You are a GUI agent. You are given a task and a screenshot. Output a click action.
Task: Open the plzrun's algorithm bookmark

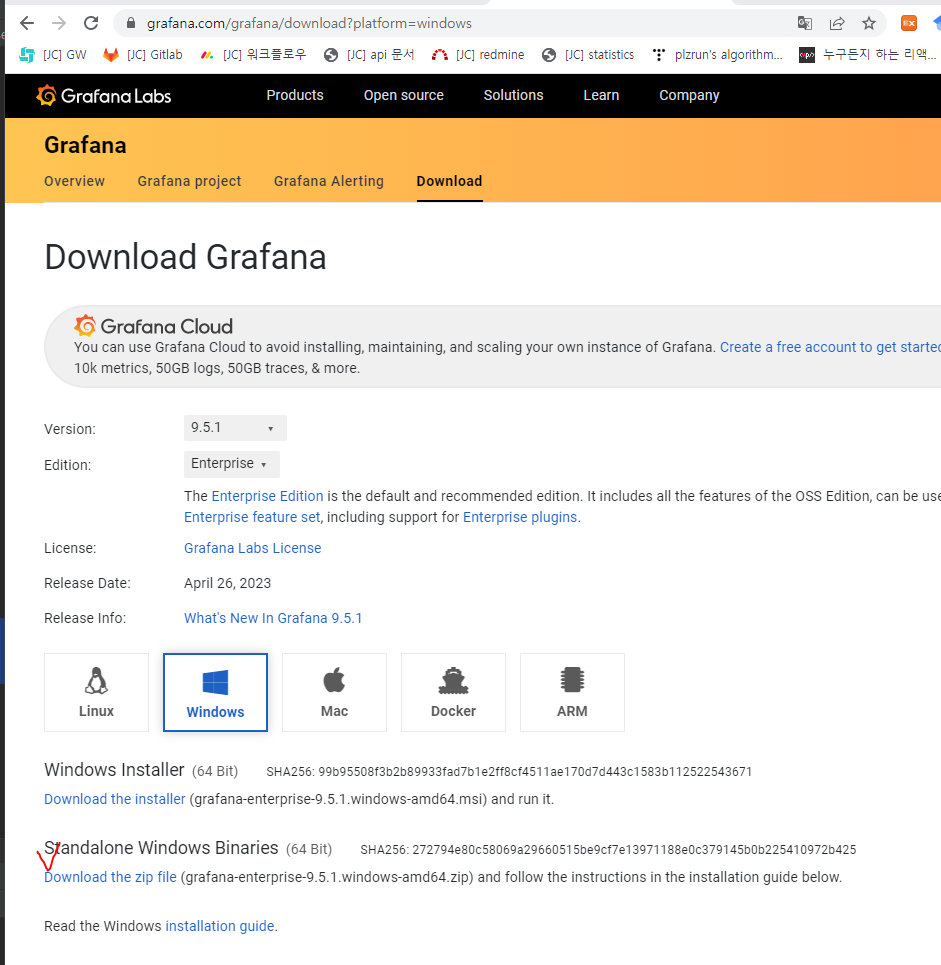coord(718,55)
